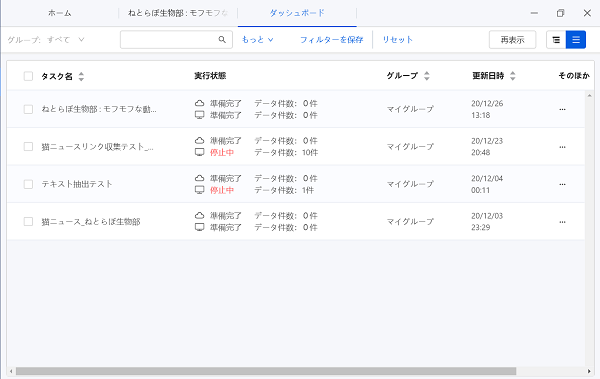Image resolution: width=600 pixels, height=379 pixels.
Task: Select the blue flat list view icon
Action: tap(576, 40)
